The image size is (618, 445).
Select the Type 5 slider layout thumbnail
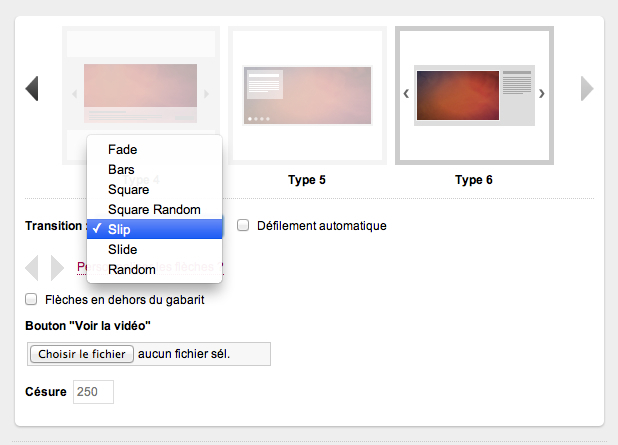pos(308,95)
